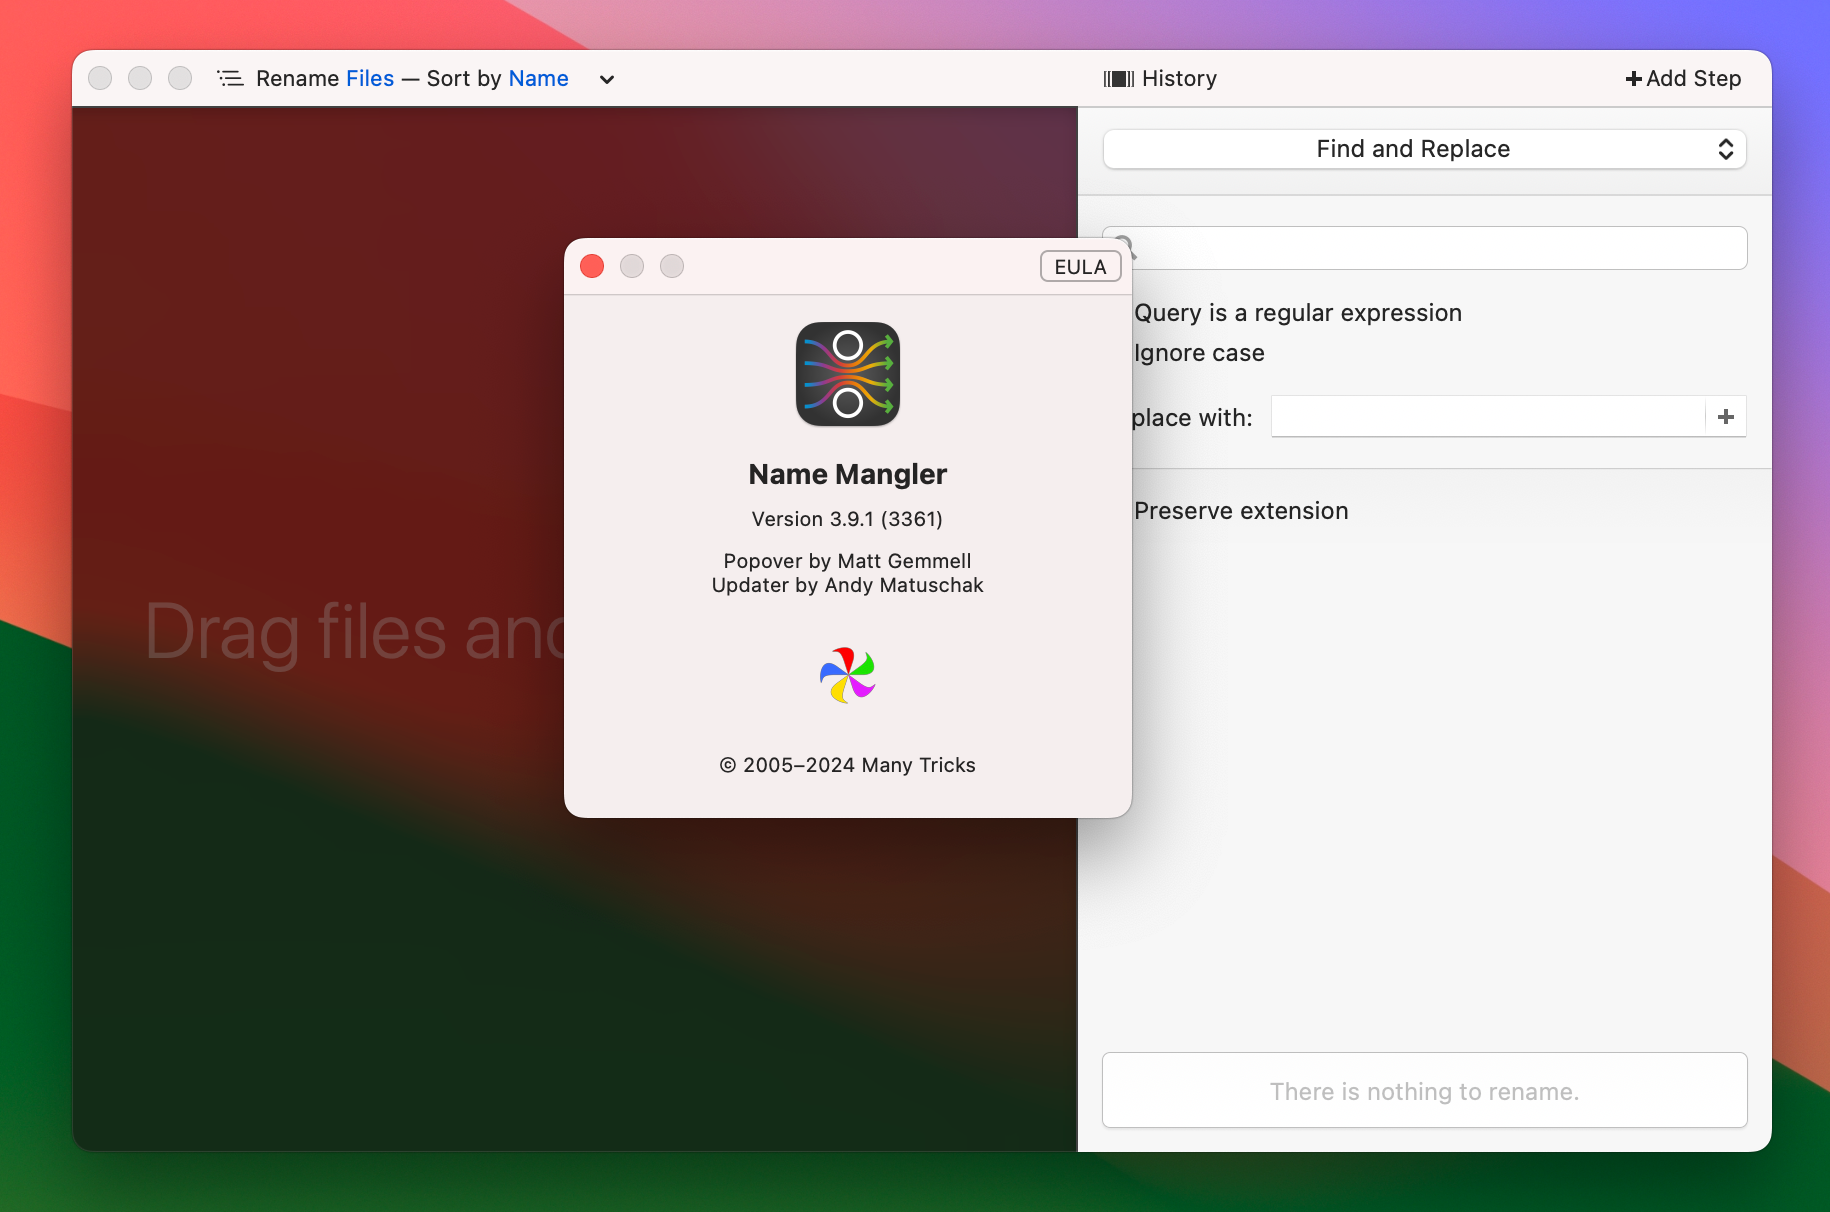Open the EULA in About window
This screenshot has width=1830, height=1212.
1080,267
